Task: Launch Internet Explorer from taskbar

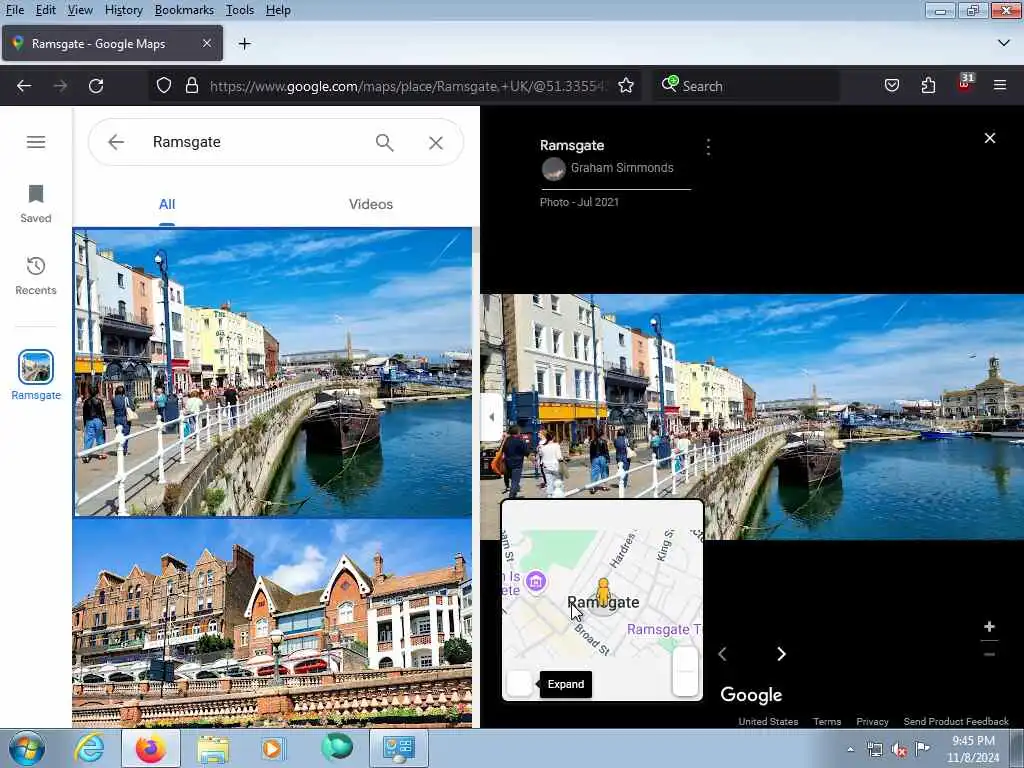Action: tap(89, 748)
